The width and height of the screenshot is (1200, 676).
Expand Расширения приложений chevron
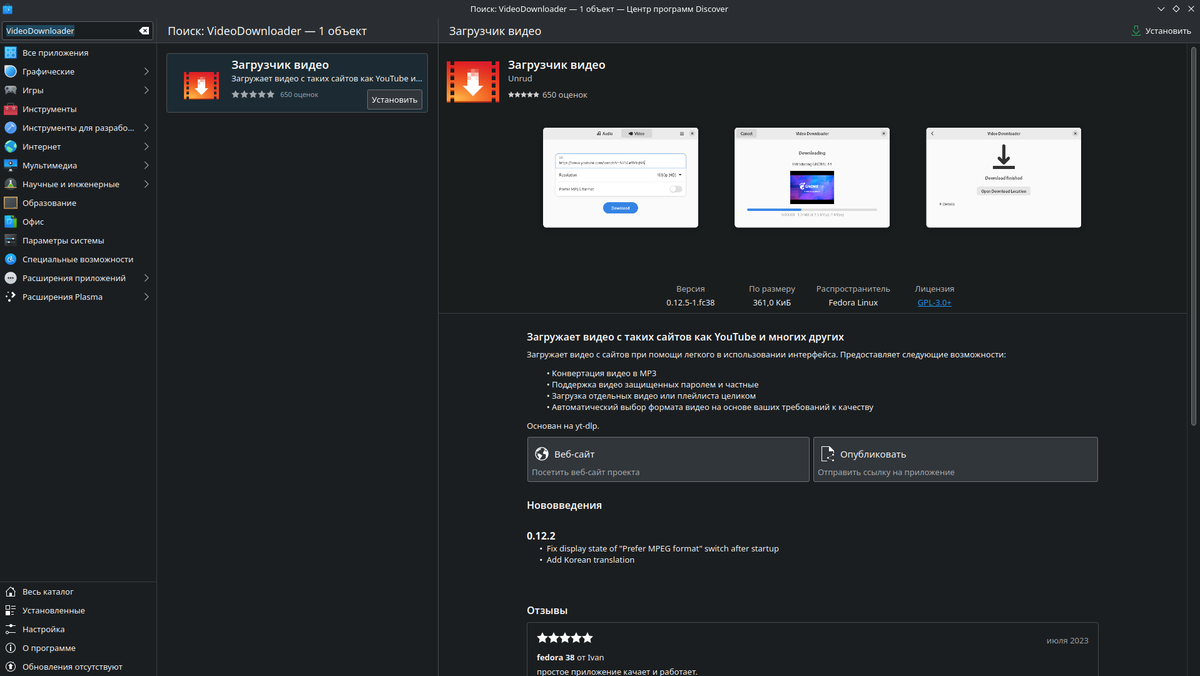tap(146, 278)
